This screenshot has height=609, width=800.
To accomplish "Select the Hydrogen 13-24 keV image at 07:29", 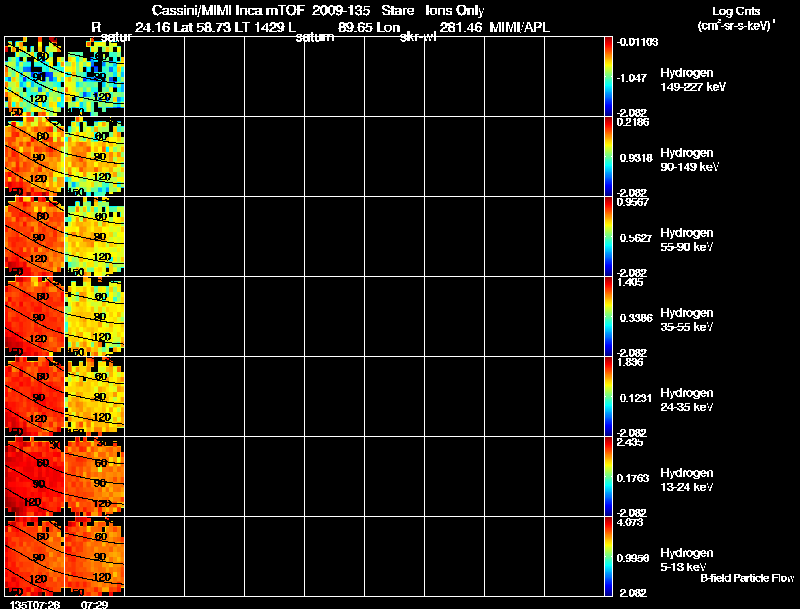I will (95, 476).
